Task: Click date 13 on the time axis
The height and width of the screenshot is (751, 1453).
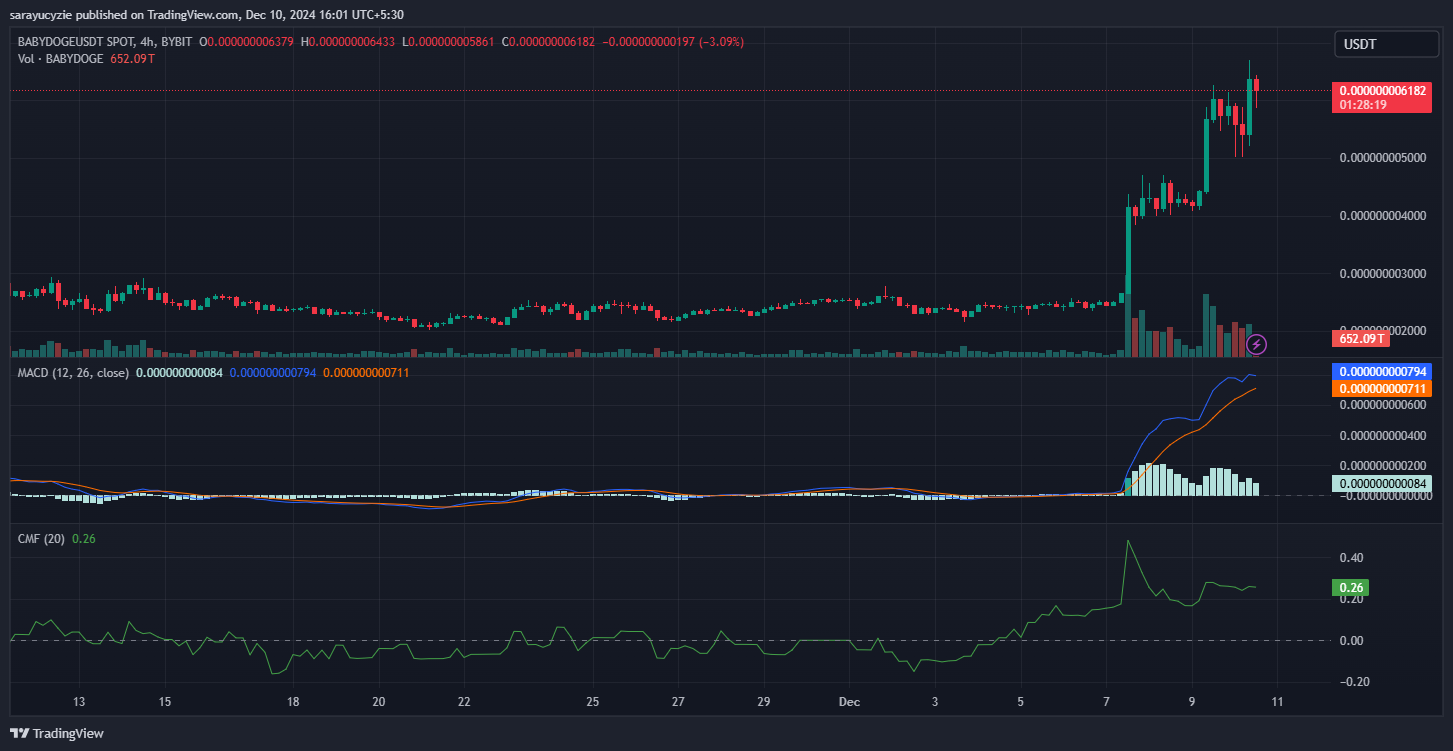Action: pyautogui.click(x=80, y=701)
